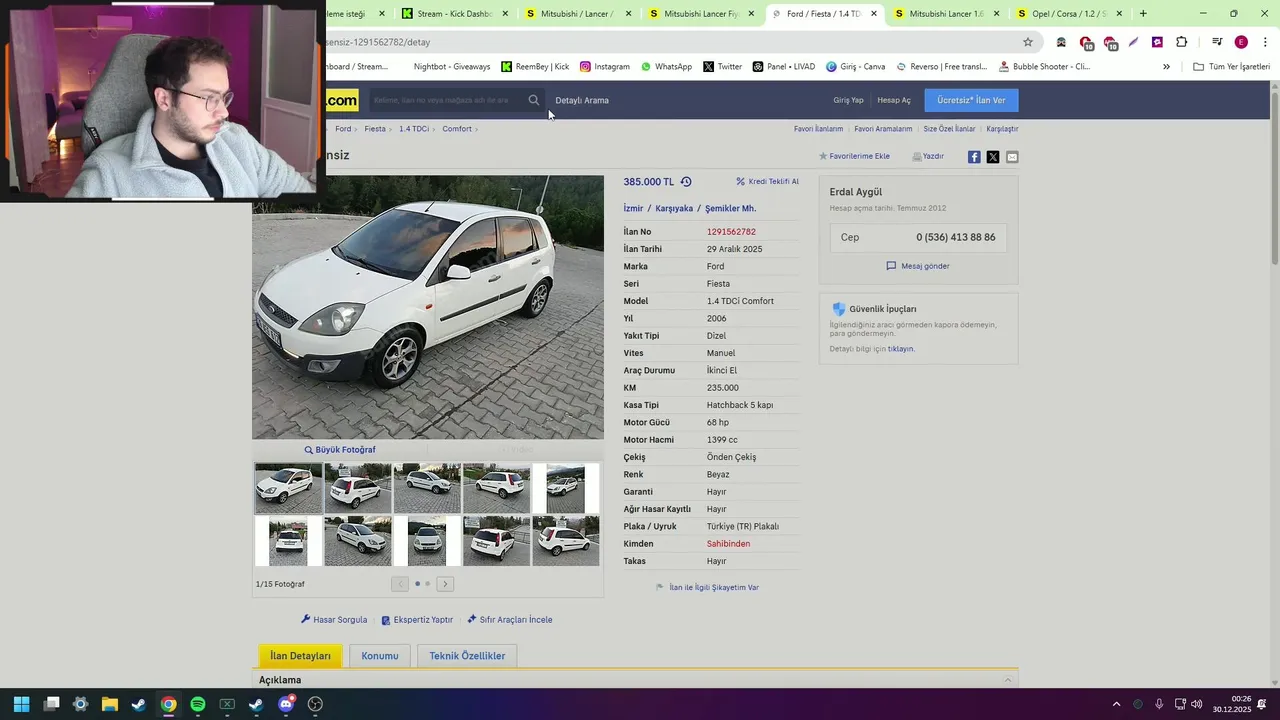This screenshot has height=720, width=1280.
Task: Switch to Konumu tab
Action: point(380,656)
